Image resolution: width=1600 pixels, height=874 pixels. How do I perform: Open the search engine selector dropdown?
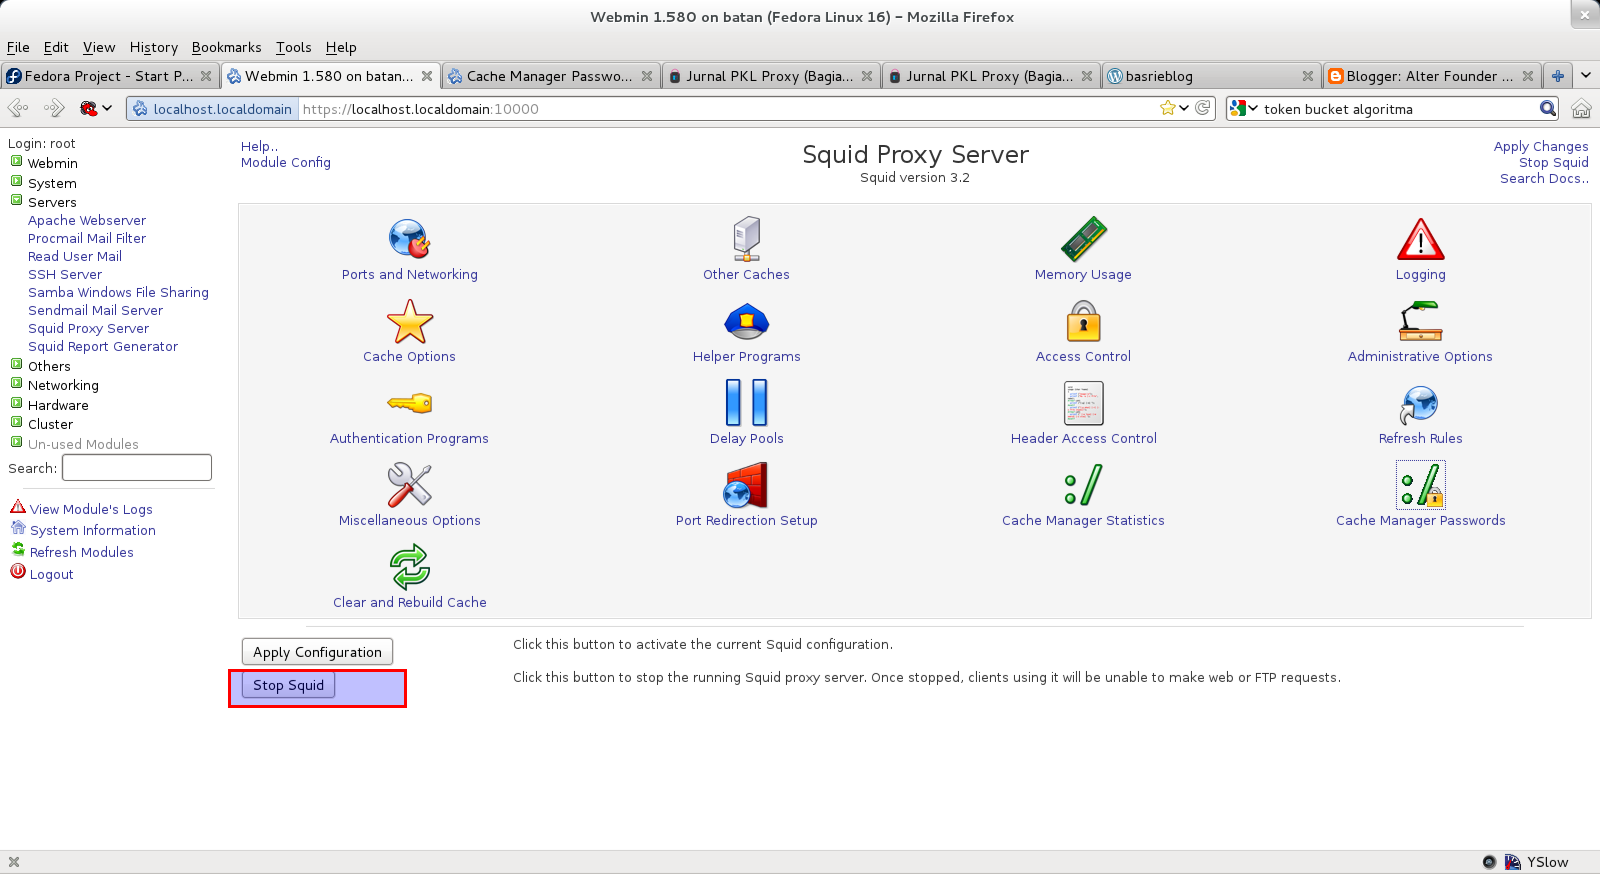tap(1243, 108)
